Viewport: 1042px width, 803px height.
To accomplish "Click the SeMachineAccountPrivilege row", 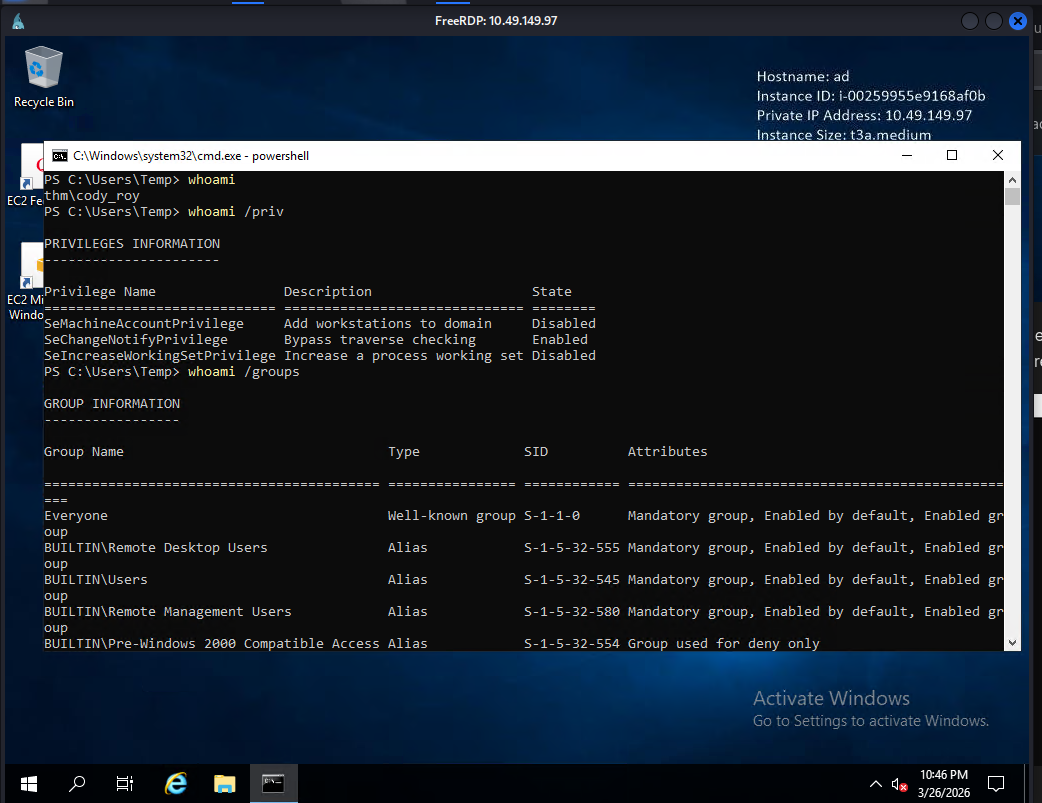I will point(320,324).
